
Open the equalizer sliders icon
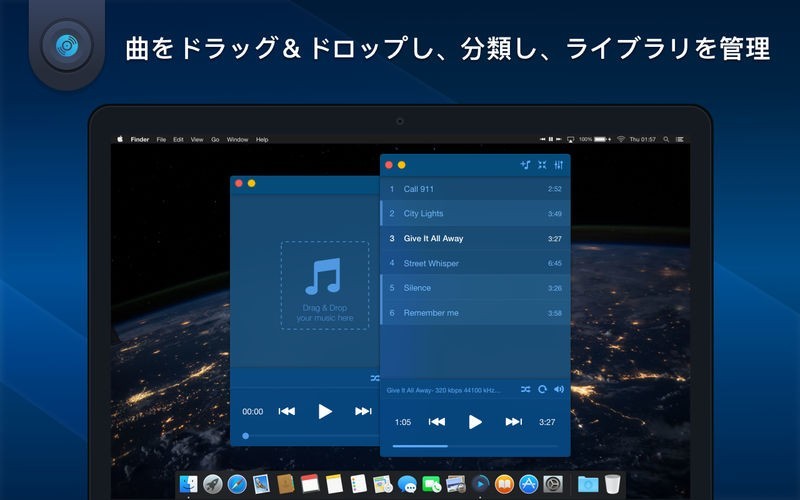click(559, 165)
